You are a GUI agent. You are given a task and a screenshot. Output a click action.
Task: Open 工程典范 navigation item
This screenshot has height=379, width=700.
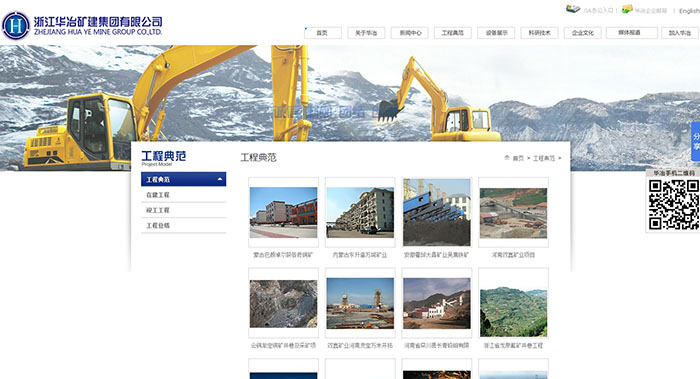pos(453,33)
